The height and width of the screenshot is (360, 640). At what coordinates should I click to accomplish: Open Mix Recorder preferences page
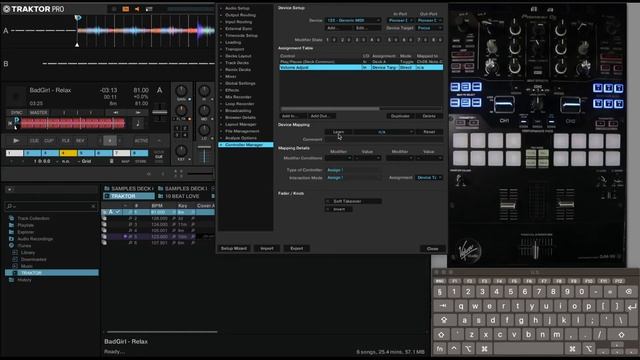[238, 97]
